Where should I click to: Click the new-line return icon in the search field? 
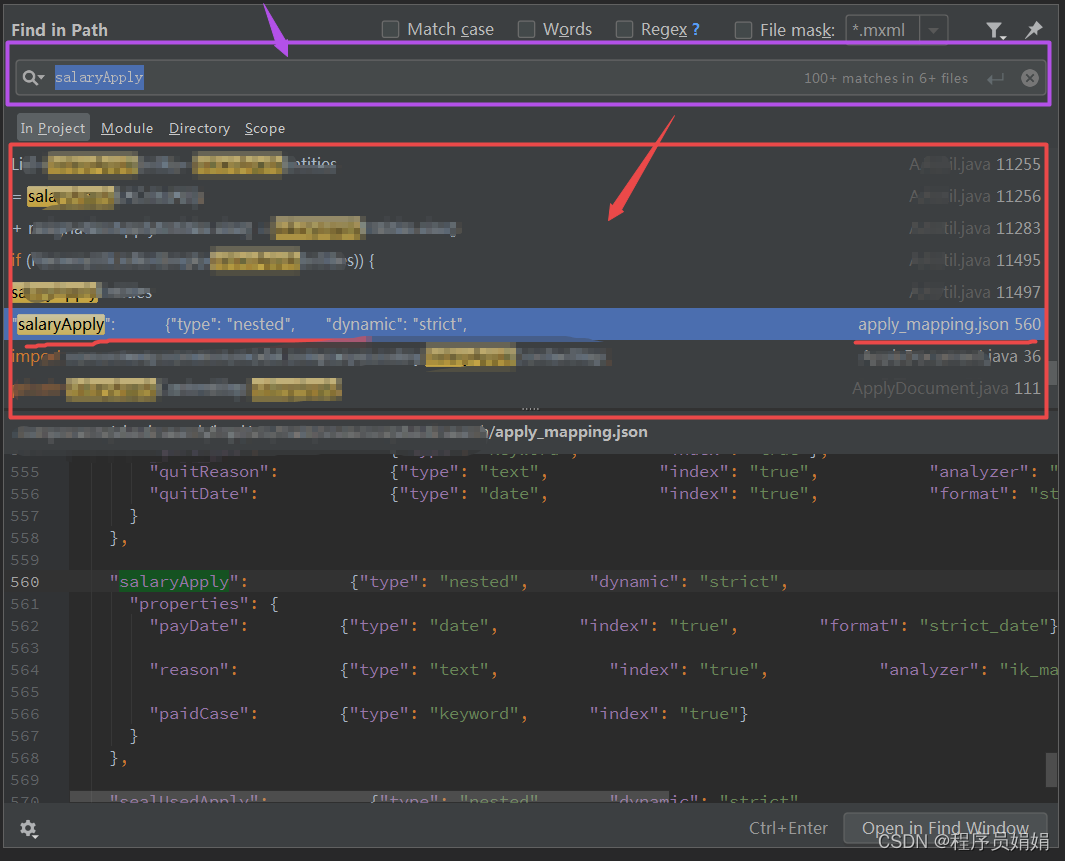[x=996, y=79]
